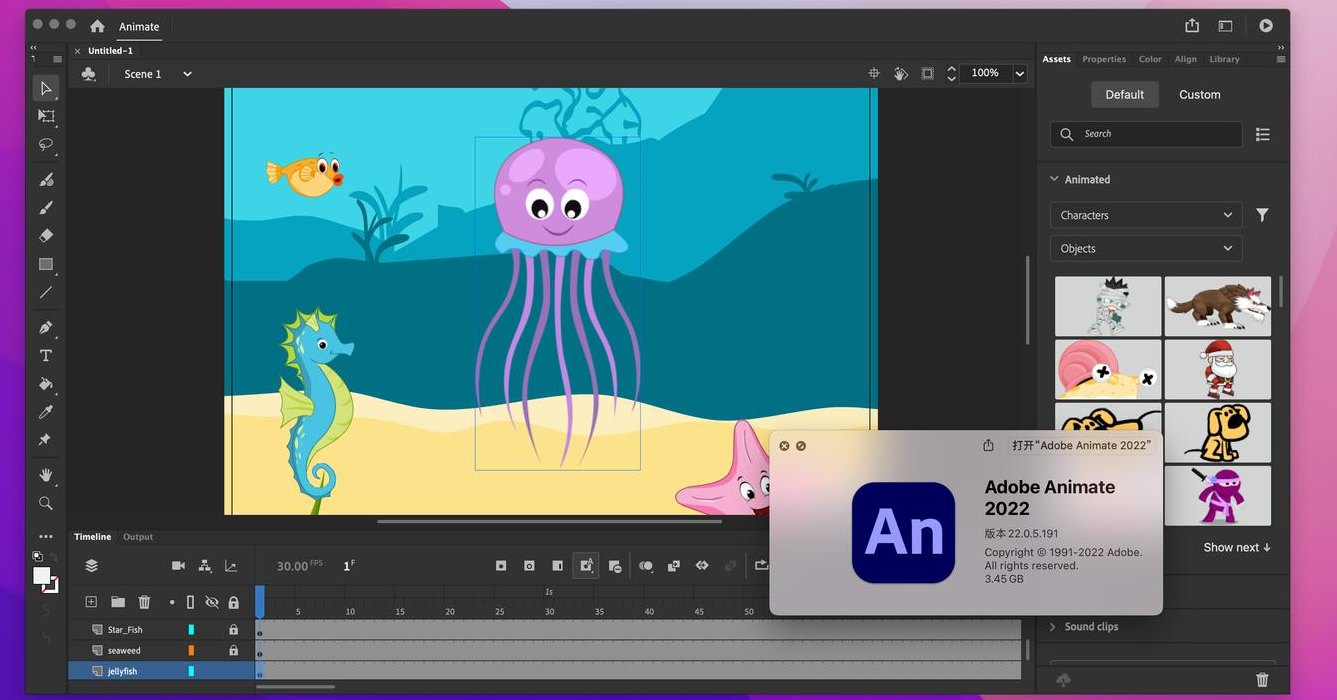Open the workspace switcher icon

tap(1225, 26)
